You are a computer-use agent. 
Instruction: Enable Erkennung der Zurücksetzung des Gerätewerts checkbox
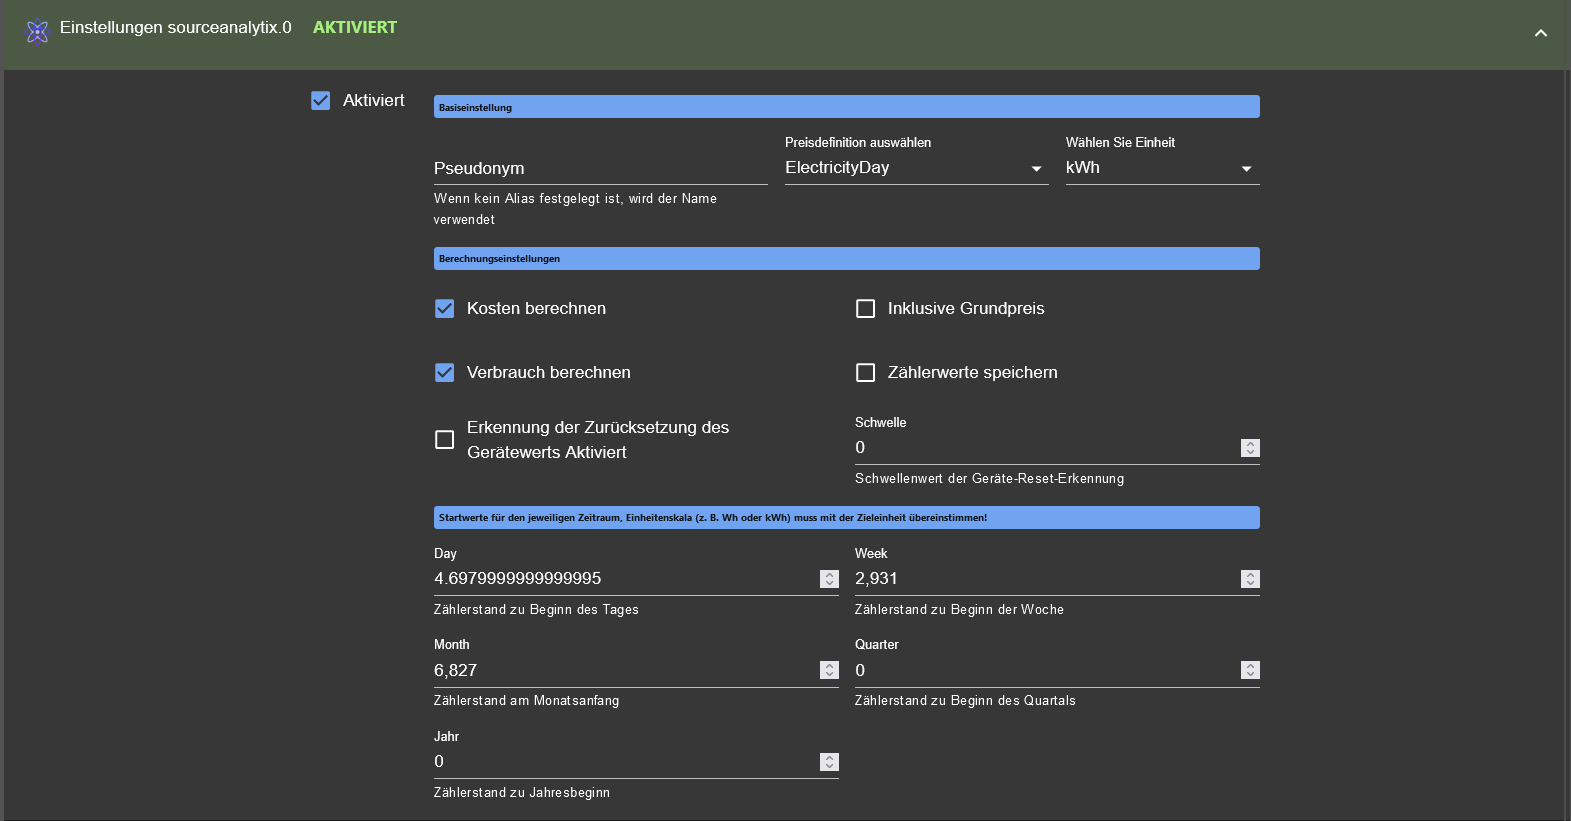click(445, 440)
